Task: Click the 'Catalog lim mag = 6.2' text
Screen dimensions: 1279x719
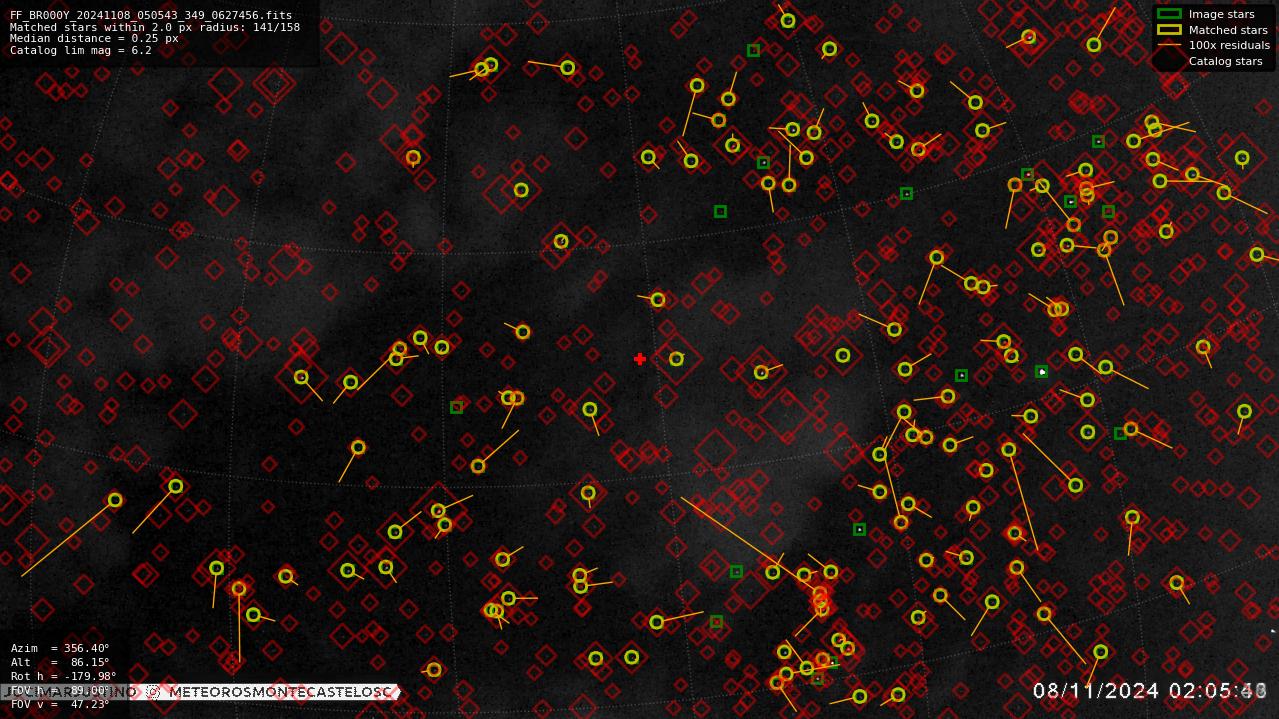Action: click(81, 50)
